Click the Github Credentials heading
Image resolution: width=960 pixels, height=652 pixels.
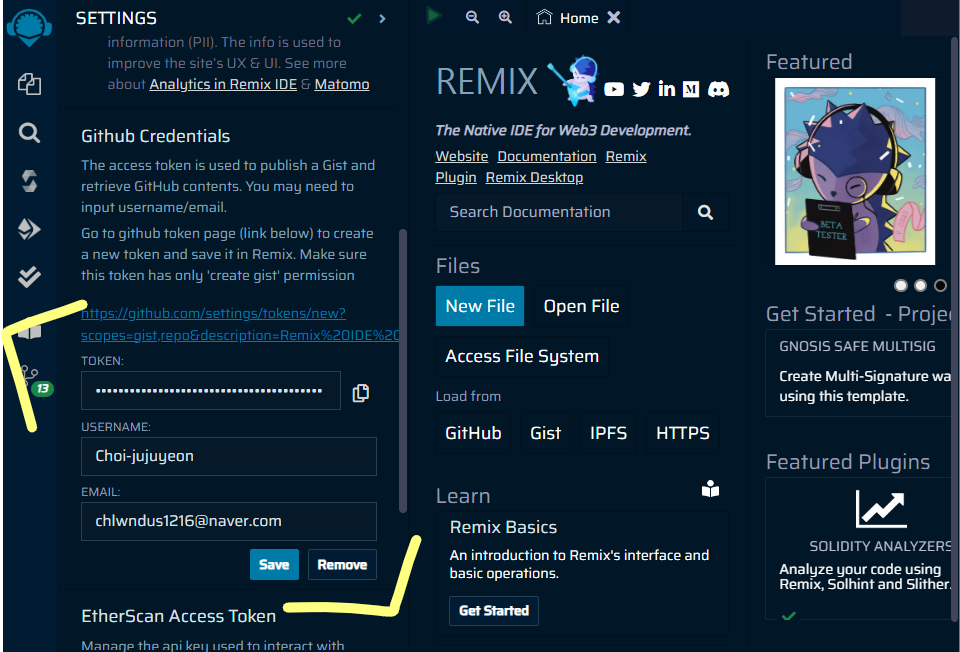point(156,136)
